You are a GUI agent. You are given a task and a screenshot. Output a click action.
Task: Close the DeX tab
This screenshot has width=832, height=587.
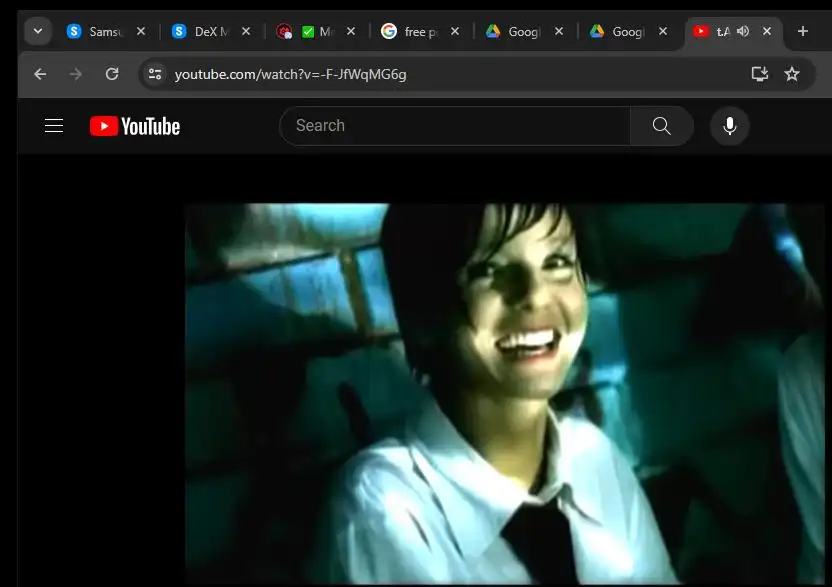pyautogui.click(x=246, y=31)
